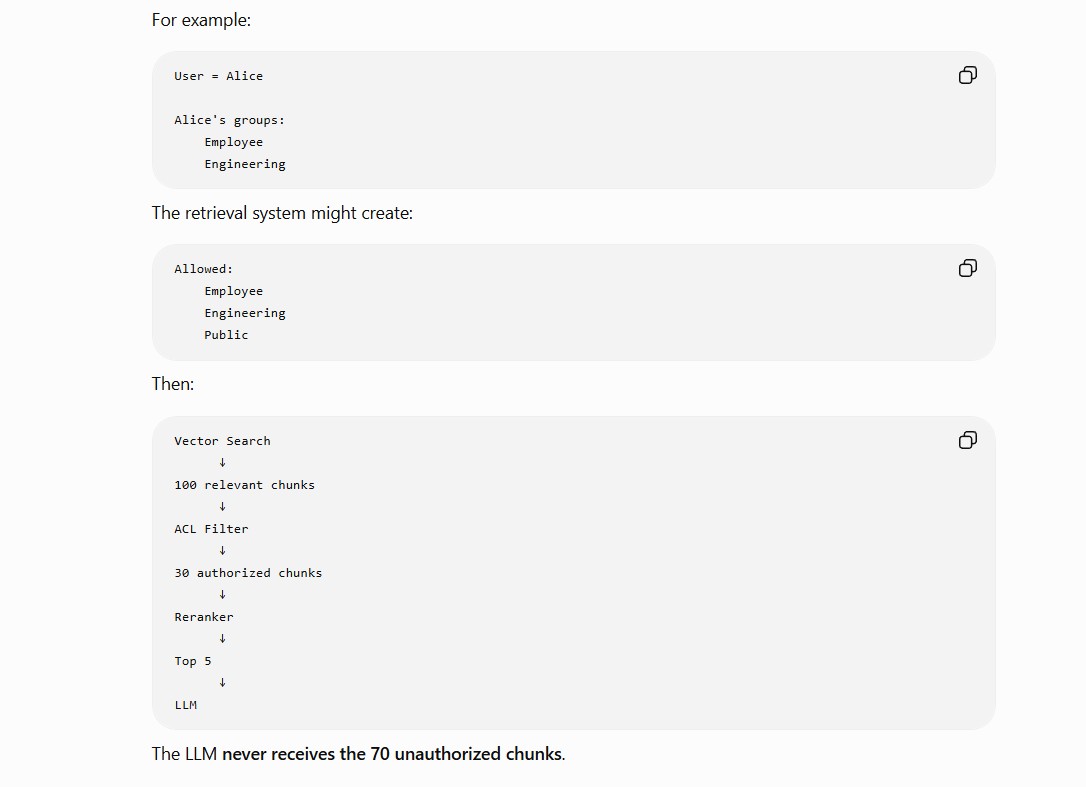
Task: Click the 'Alice's groups:' code line
Action: click(x=229, y=120)
